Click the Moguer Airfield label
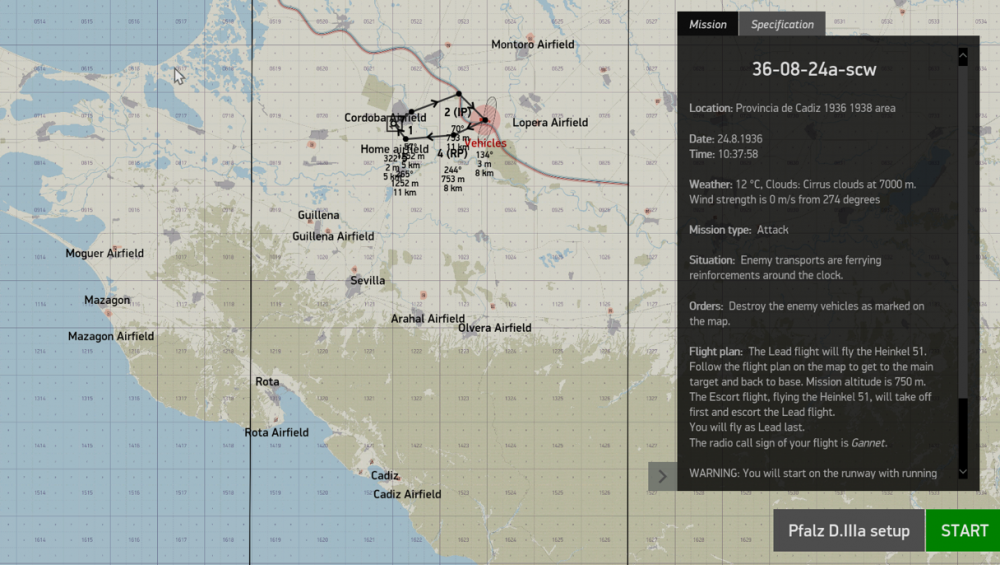1000x565 pixels. [105, 253]
